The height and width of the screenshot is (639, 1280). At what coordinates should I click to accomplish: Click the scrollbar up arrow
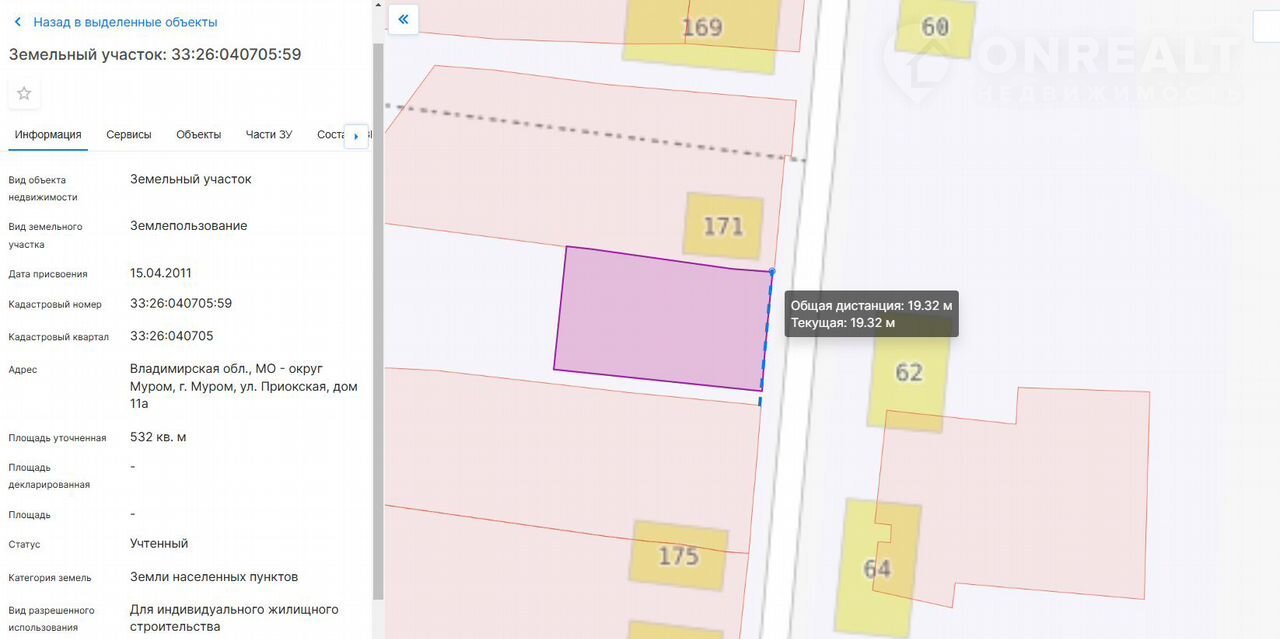point(378,5)
